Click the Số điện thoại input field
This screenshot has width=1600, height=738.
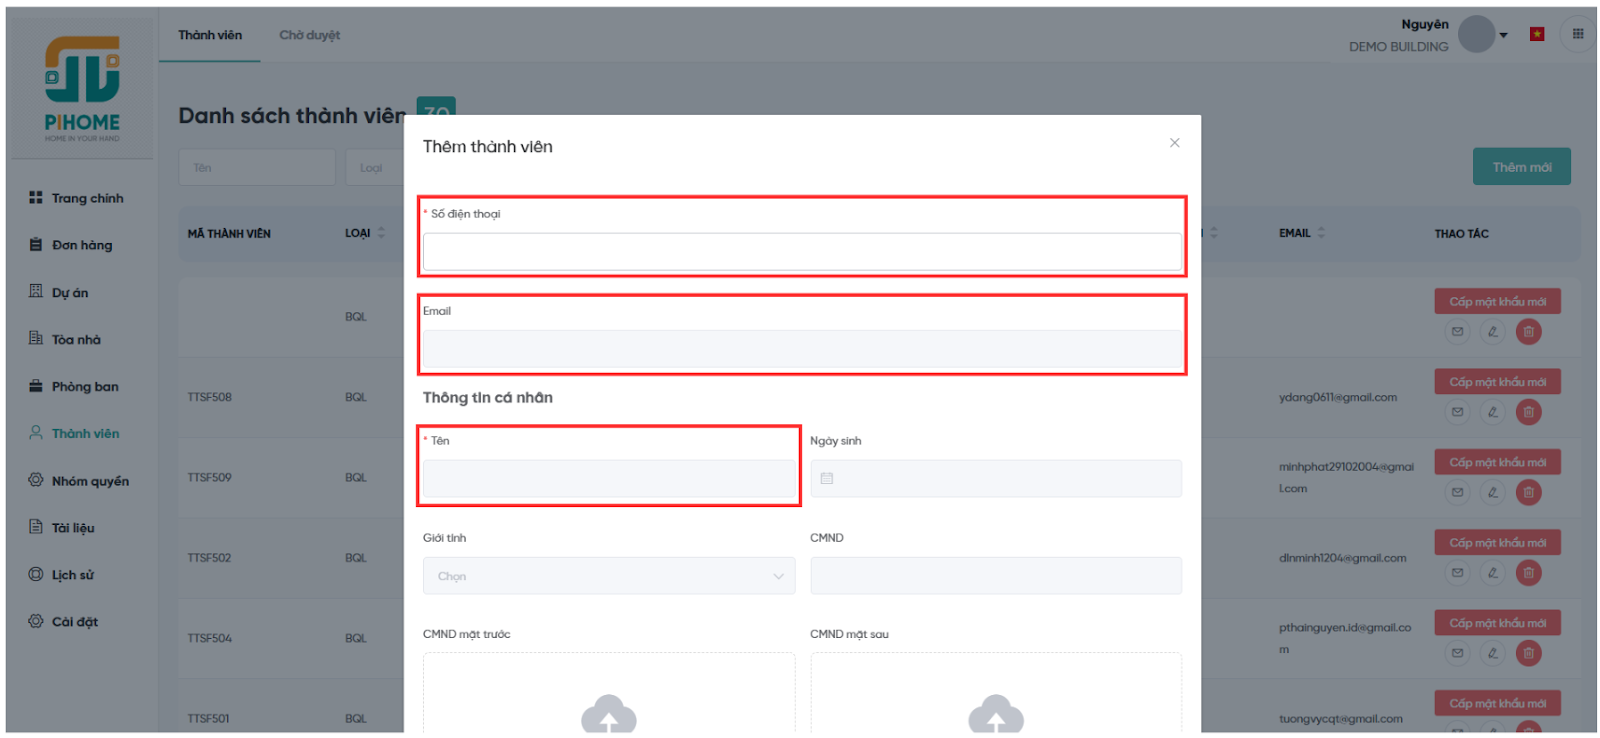(802, 252)
